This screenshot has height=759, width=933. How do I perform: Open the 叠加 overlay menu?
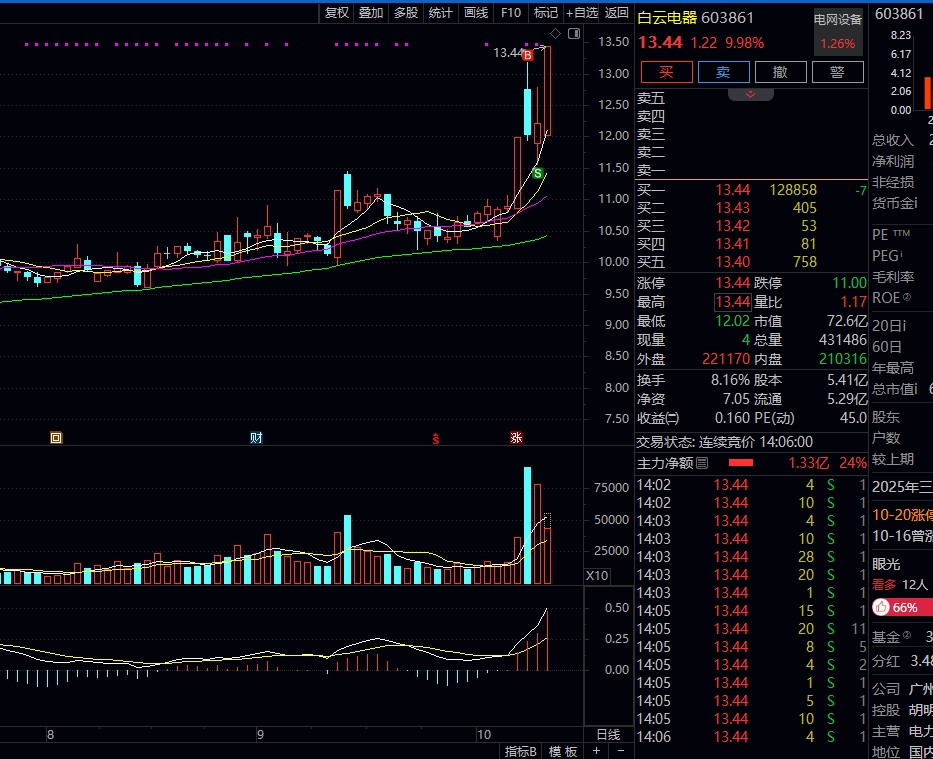tap(371, 12)
